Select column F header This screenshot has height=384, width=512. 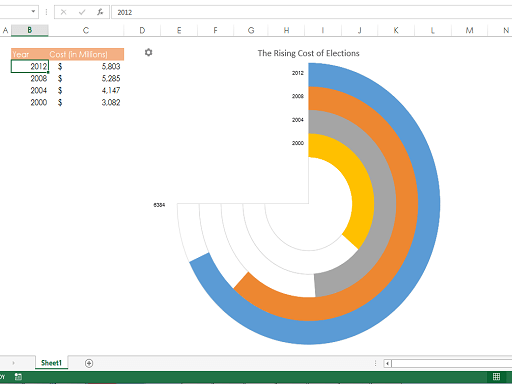215,30
